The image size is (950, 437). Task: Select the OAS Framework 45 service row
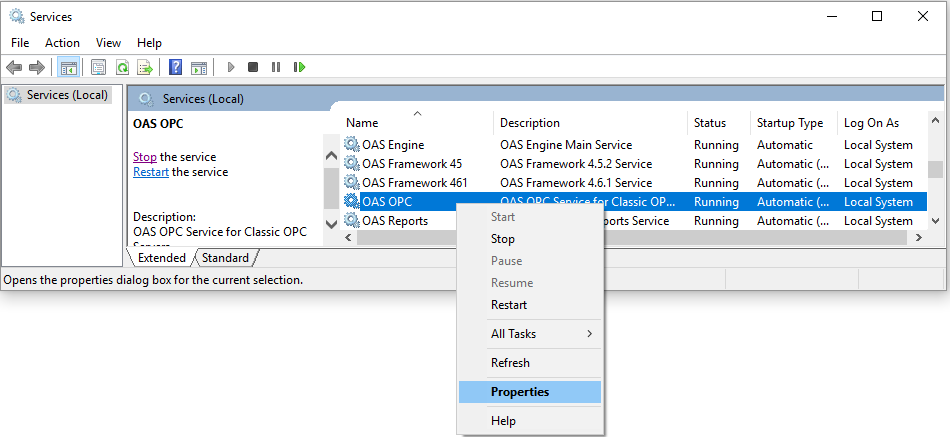pyautogui.click(x=634, y=164)
